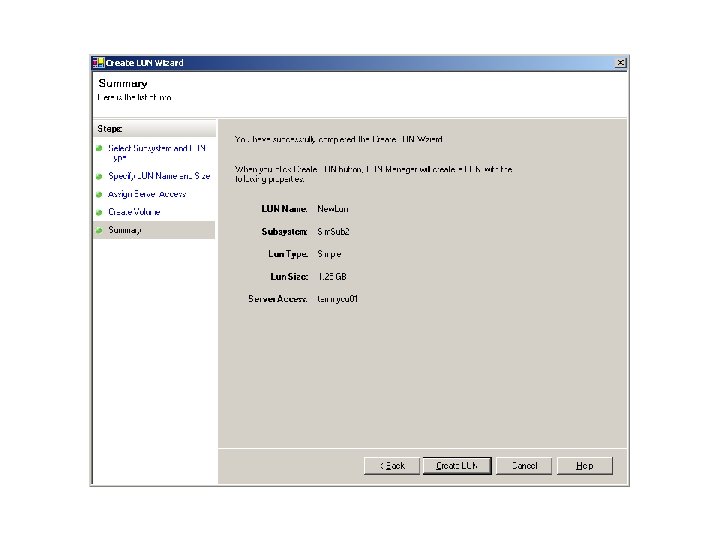Click the Server Access value
The height and width of the screenshot is (540, 720).
(338, 299)
